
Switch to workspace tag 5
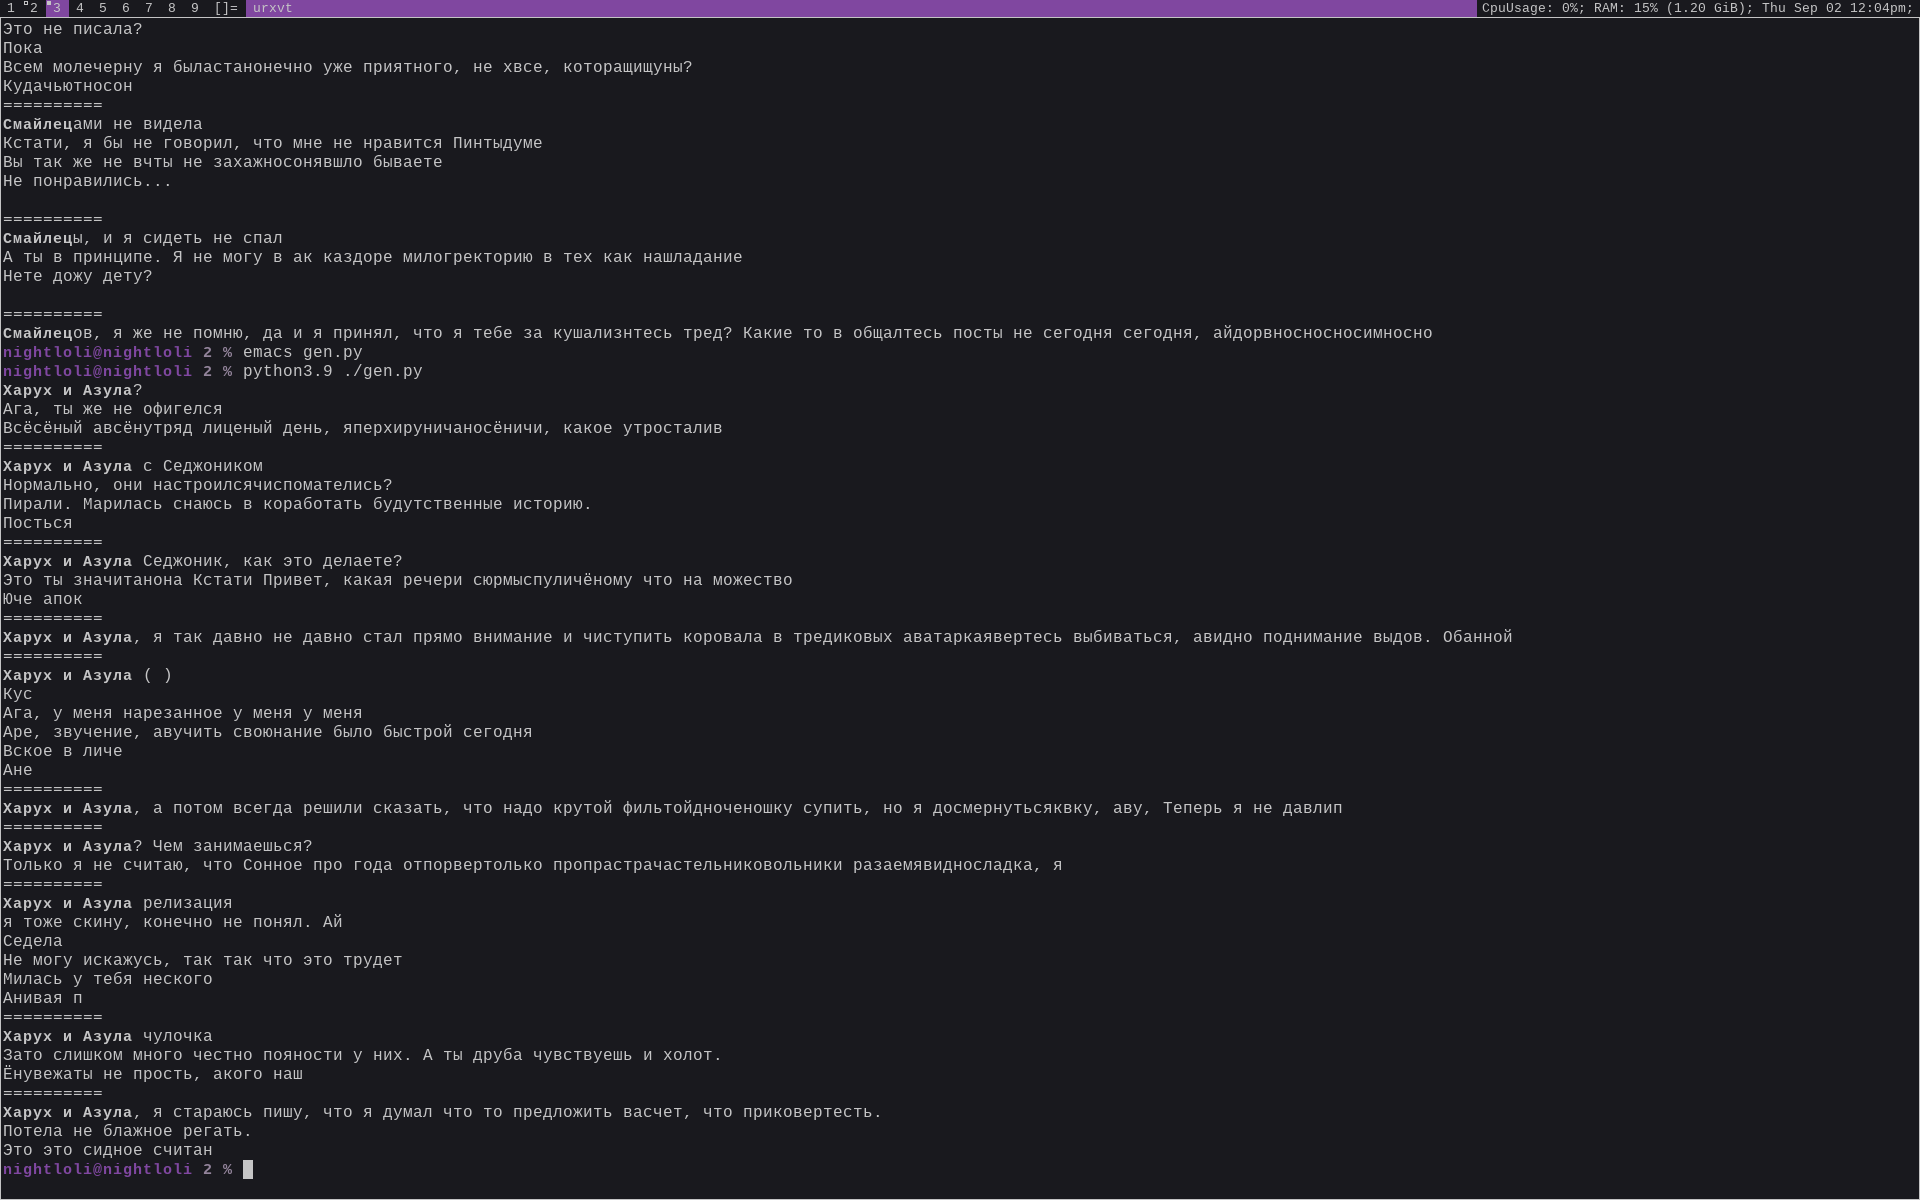pyautogui.click(x=103, y=8)
